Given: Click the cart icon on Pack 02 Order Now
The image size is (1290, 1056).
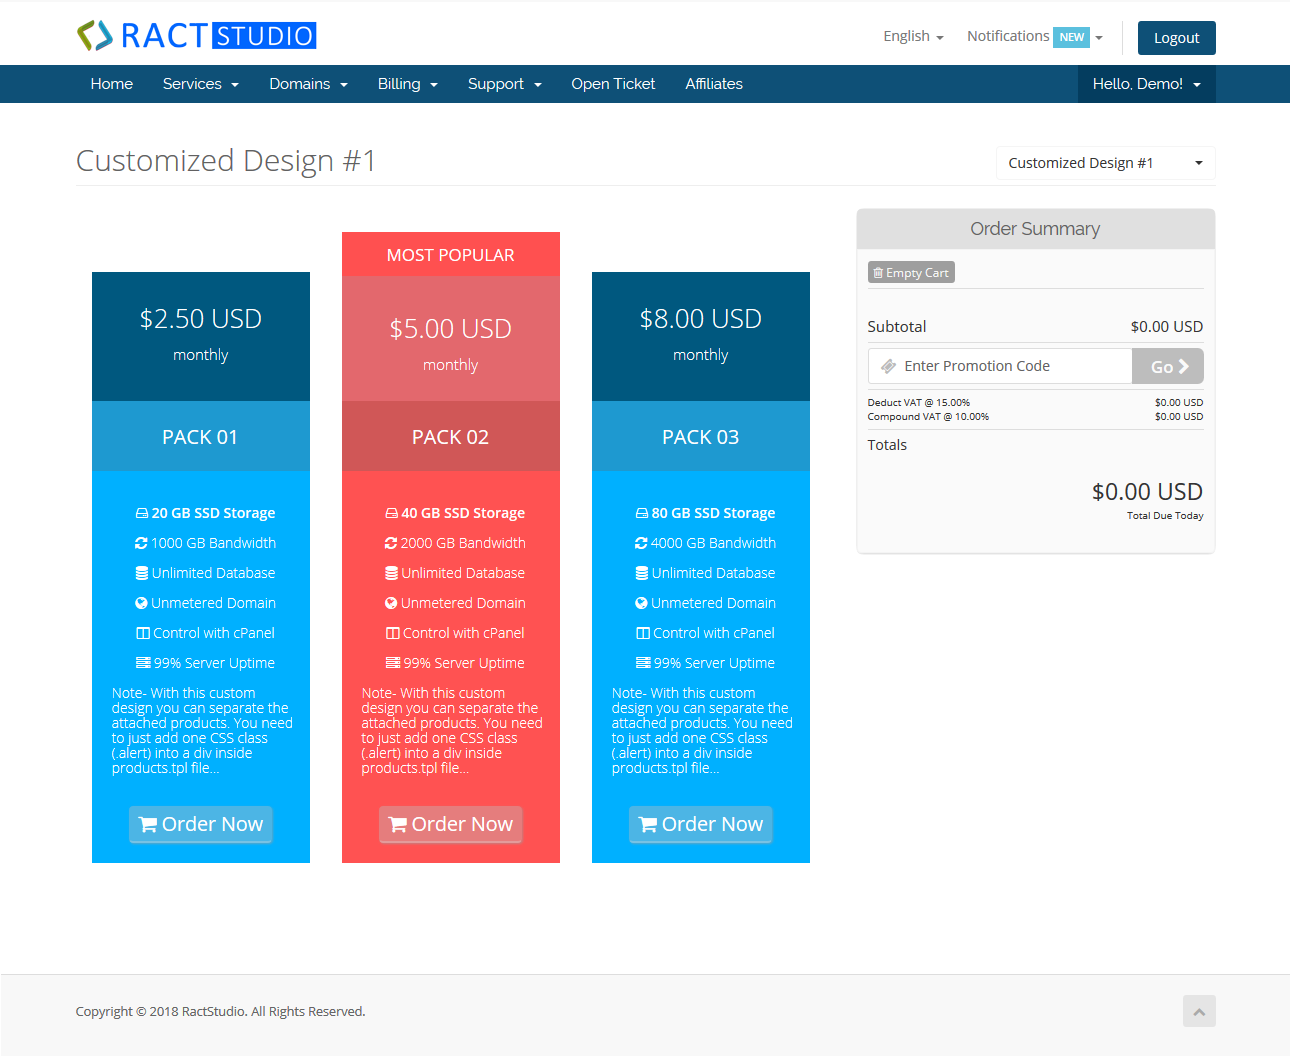Looking at the screenshot, I should pos(399,824).
